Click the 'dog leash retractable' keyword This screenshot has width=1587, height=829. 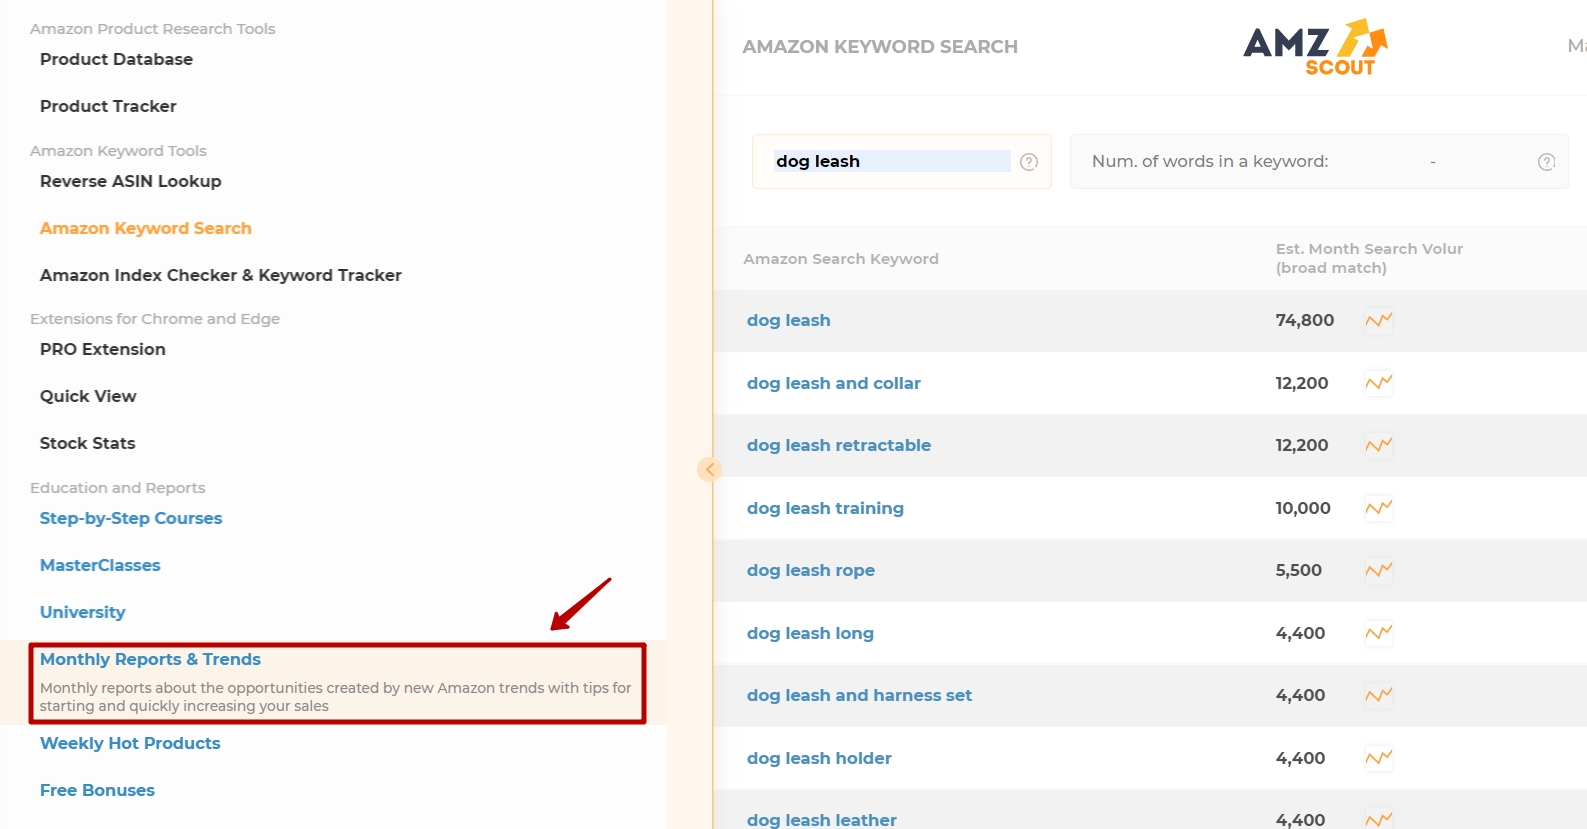click(838, 445)
